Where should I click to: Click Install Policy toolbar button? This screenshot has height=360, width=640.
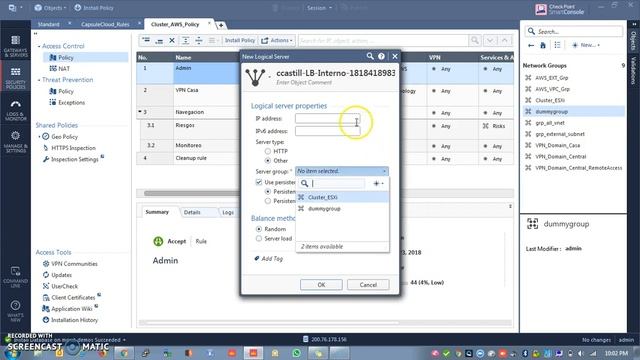pos(240,40)
